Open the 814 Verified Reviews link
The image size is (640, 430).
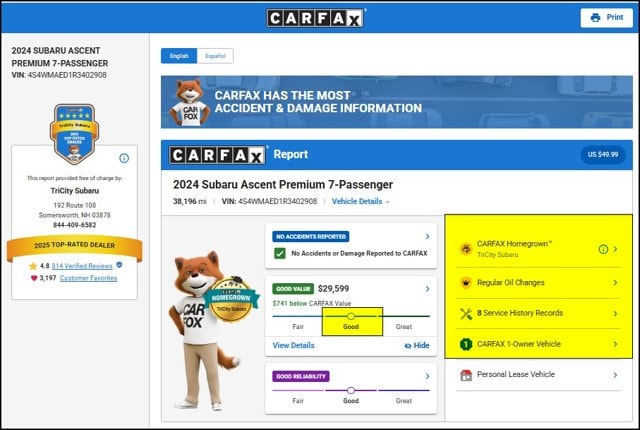[x=82, y=266]
